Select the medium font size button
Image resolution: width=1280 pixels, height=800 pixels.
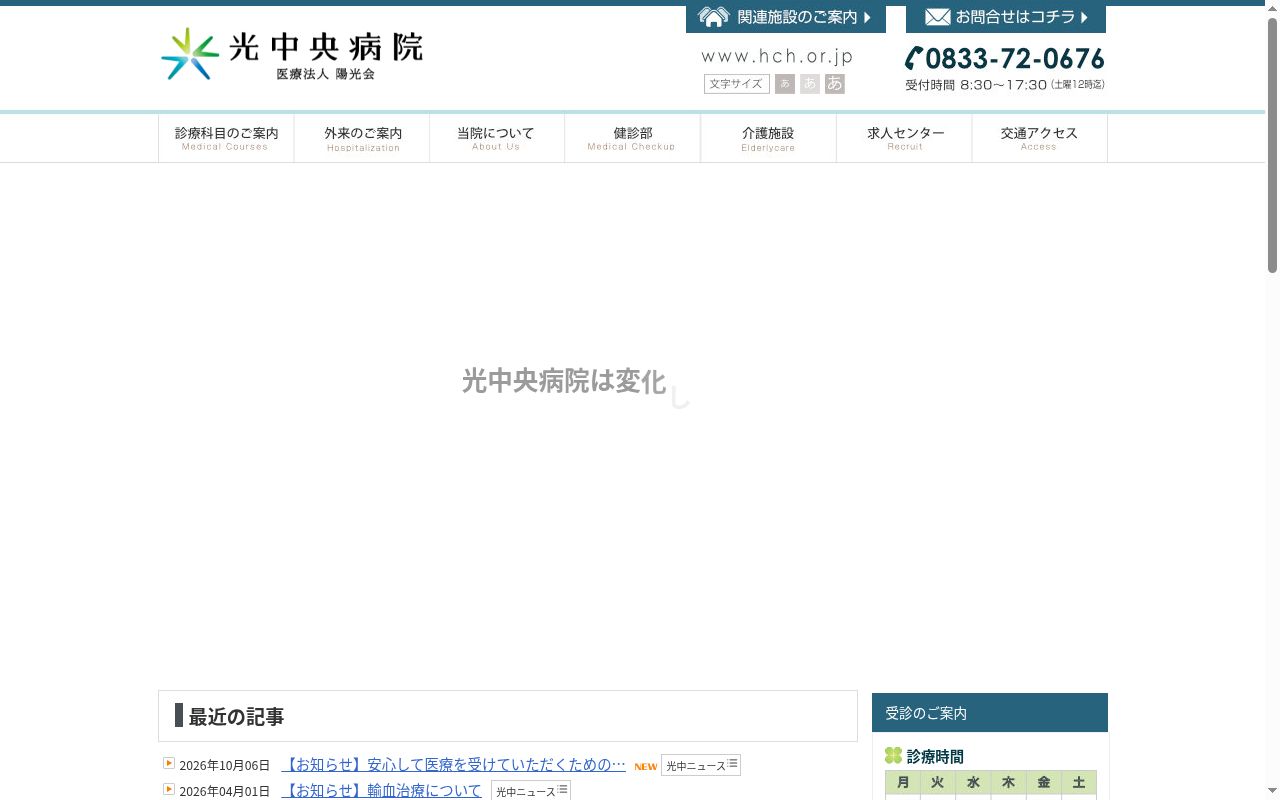810,84
